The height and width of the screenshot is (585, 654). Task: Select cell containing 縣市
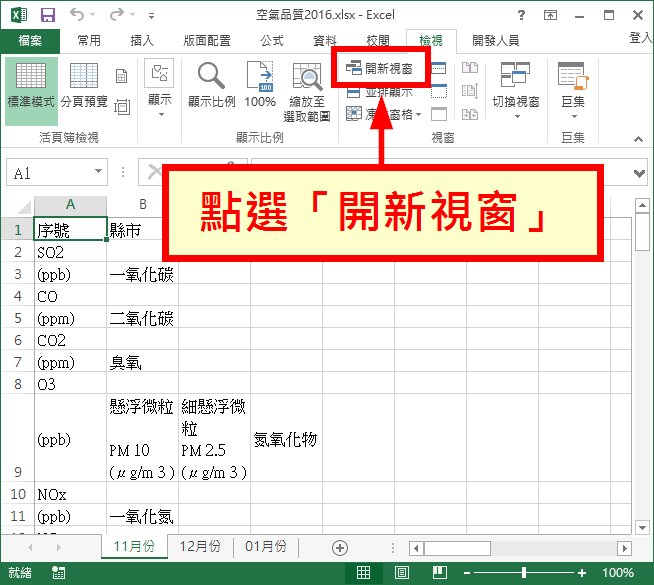pyautogui.click(x=134, y=229)
